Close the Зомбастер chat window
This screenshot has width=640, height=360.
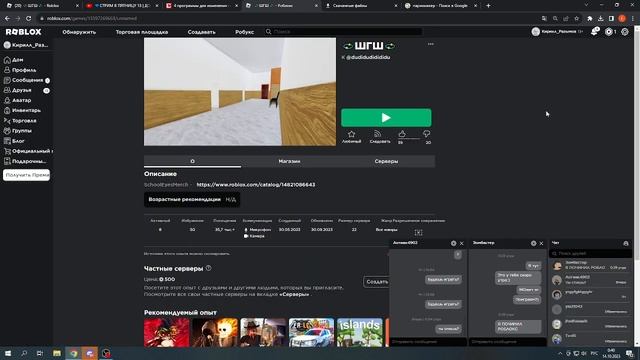(x=542, y=243)
